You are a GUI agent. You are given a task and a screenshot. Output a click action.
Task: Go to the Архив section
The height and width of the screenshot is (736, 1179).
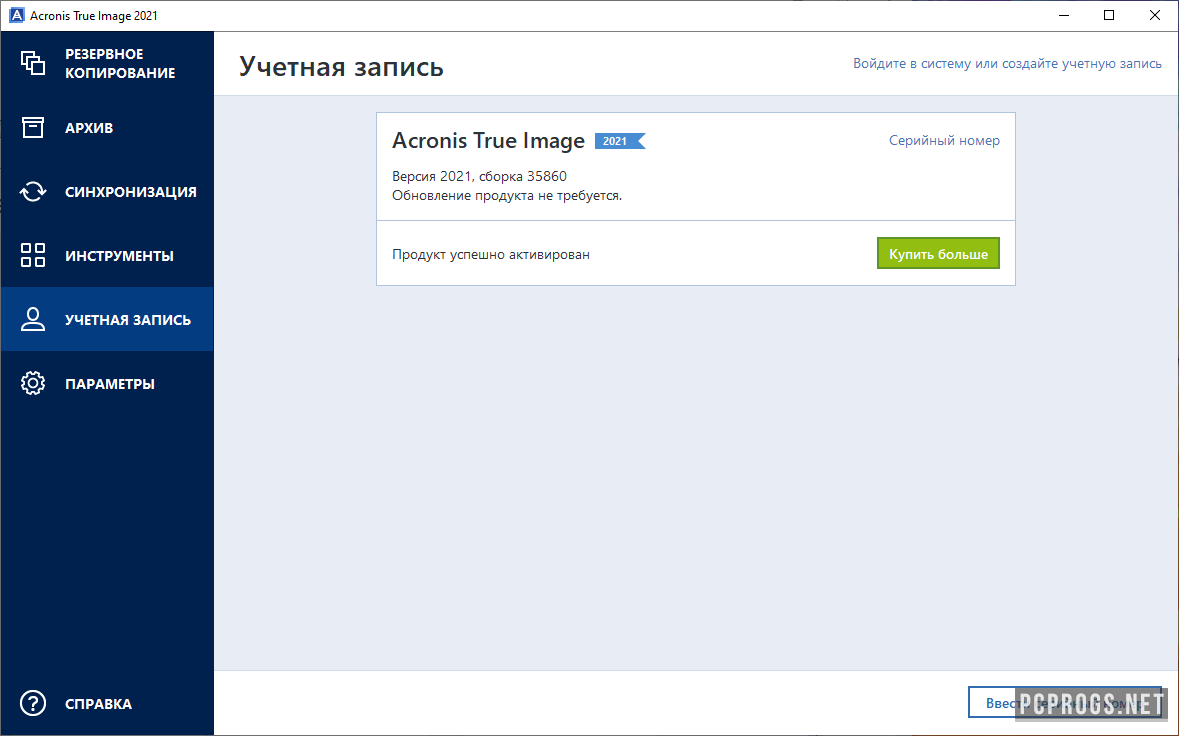[107, 128]
